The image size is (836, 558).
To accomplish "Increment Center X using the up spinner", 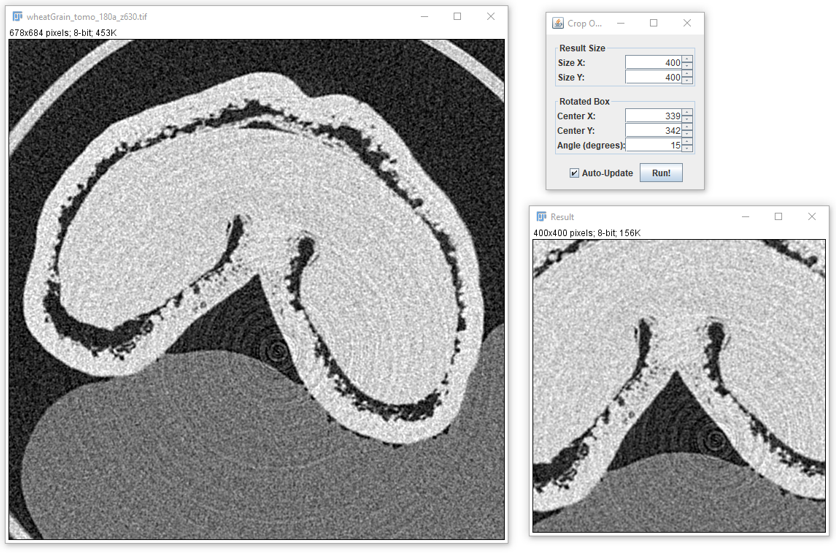I will tap(687, 113).
